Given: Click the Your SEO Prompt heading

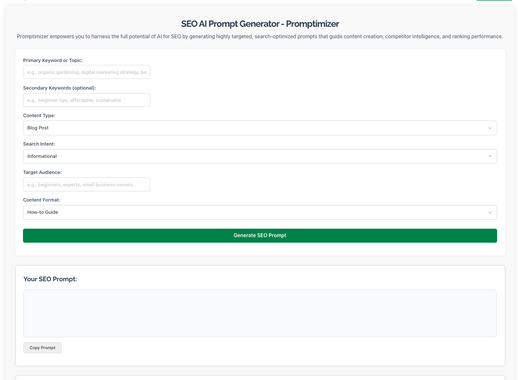Looking at the screenshot, I should (50, 279).
